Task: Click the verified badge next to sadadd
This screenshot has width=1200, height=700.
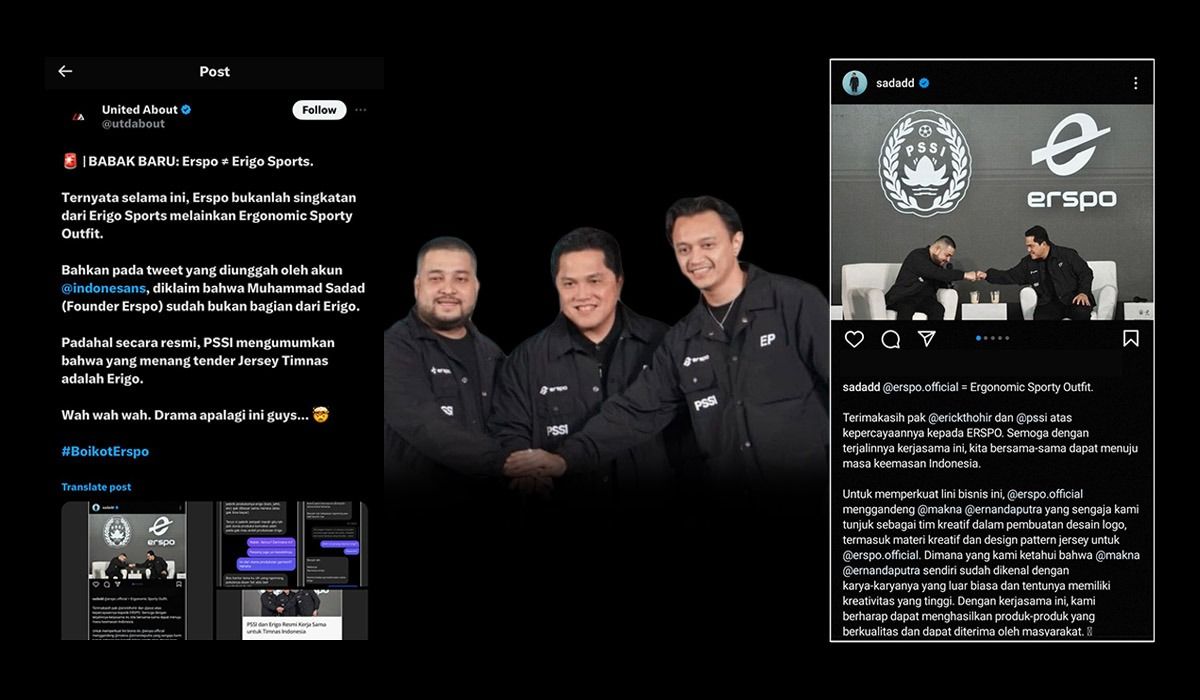Action: tap(924, 83)
